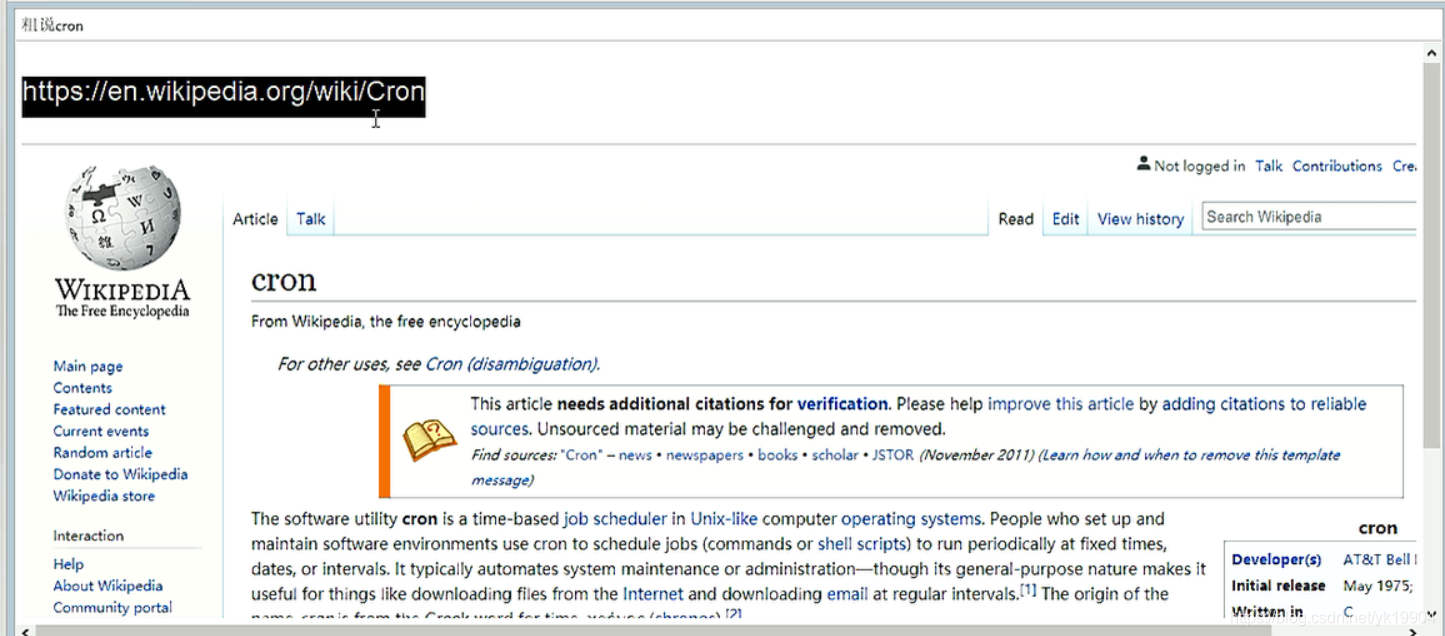Screen dimensions: 1445x636
Task: Follow the operating systems link
Action: pos(911,519)
